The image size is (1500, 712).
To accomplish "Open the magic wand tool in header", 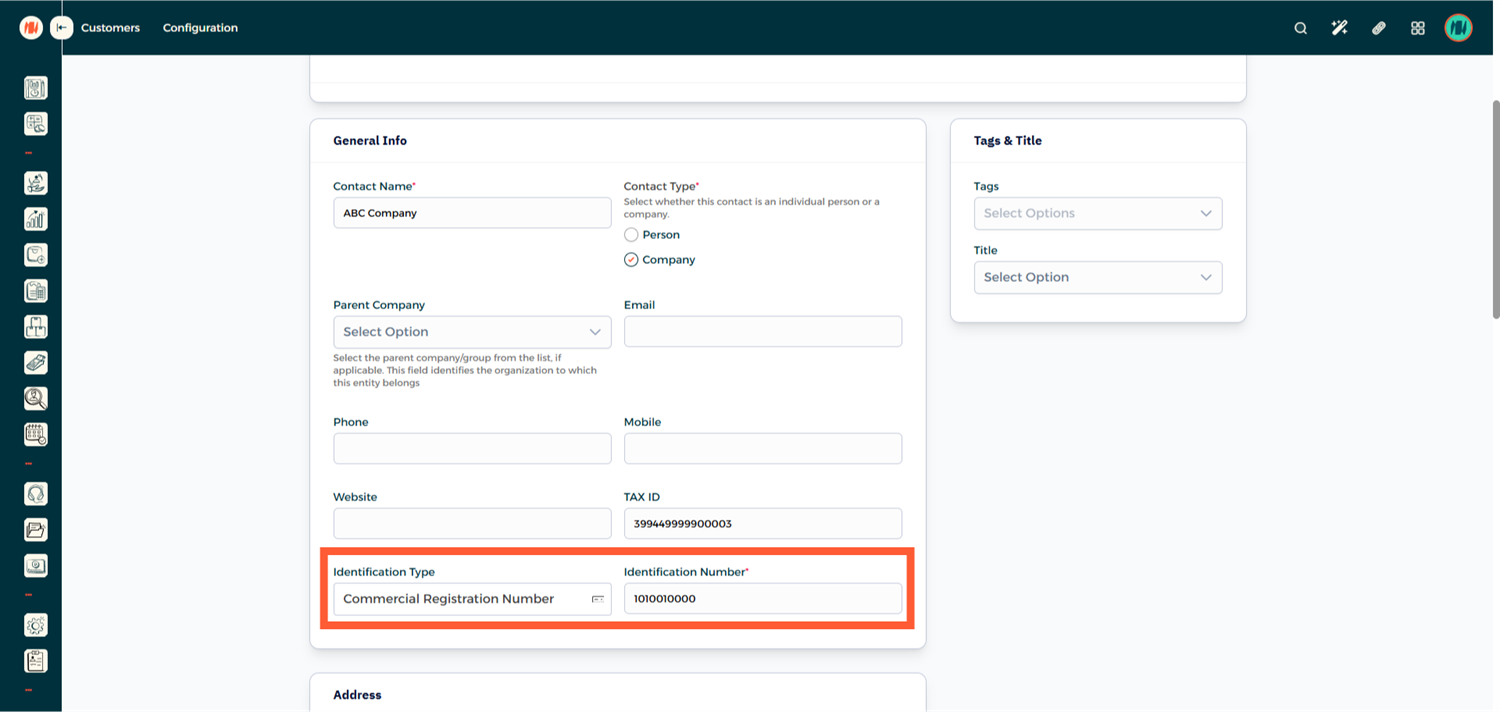I will (x=1339, y=28).
